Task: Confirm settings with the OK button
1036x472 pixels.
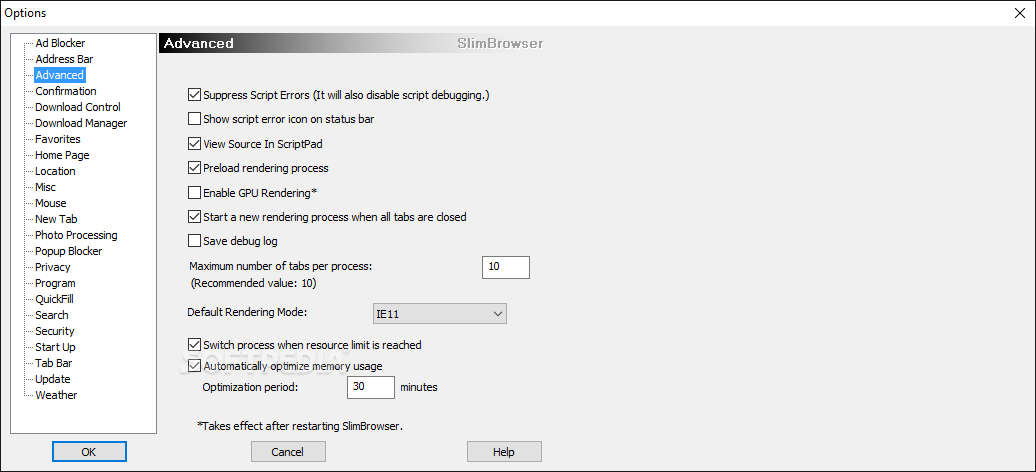Action: [89, 452]
